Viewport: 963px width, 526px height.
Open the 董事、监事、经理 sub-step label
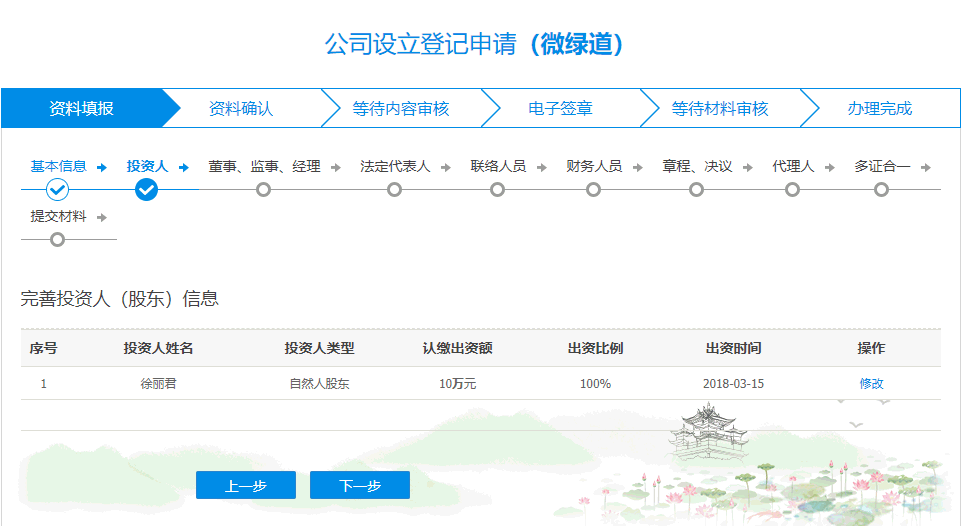264,167
